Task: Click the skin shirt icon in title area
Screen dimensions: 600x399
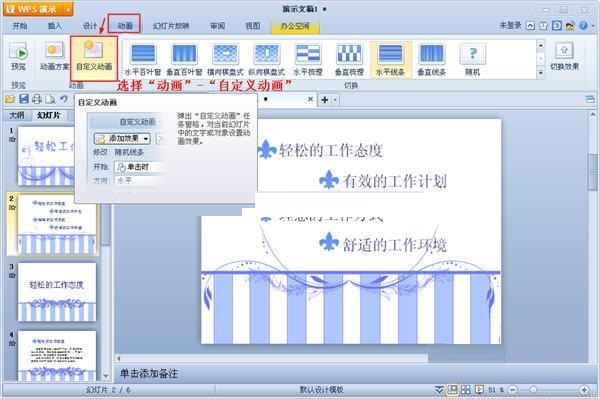Action: click(x=543, y=26)
